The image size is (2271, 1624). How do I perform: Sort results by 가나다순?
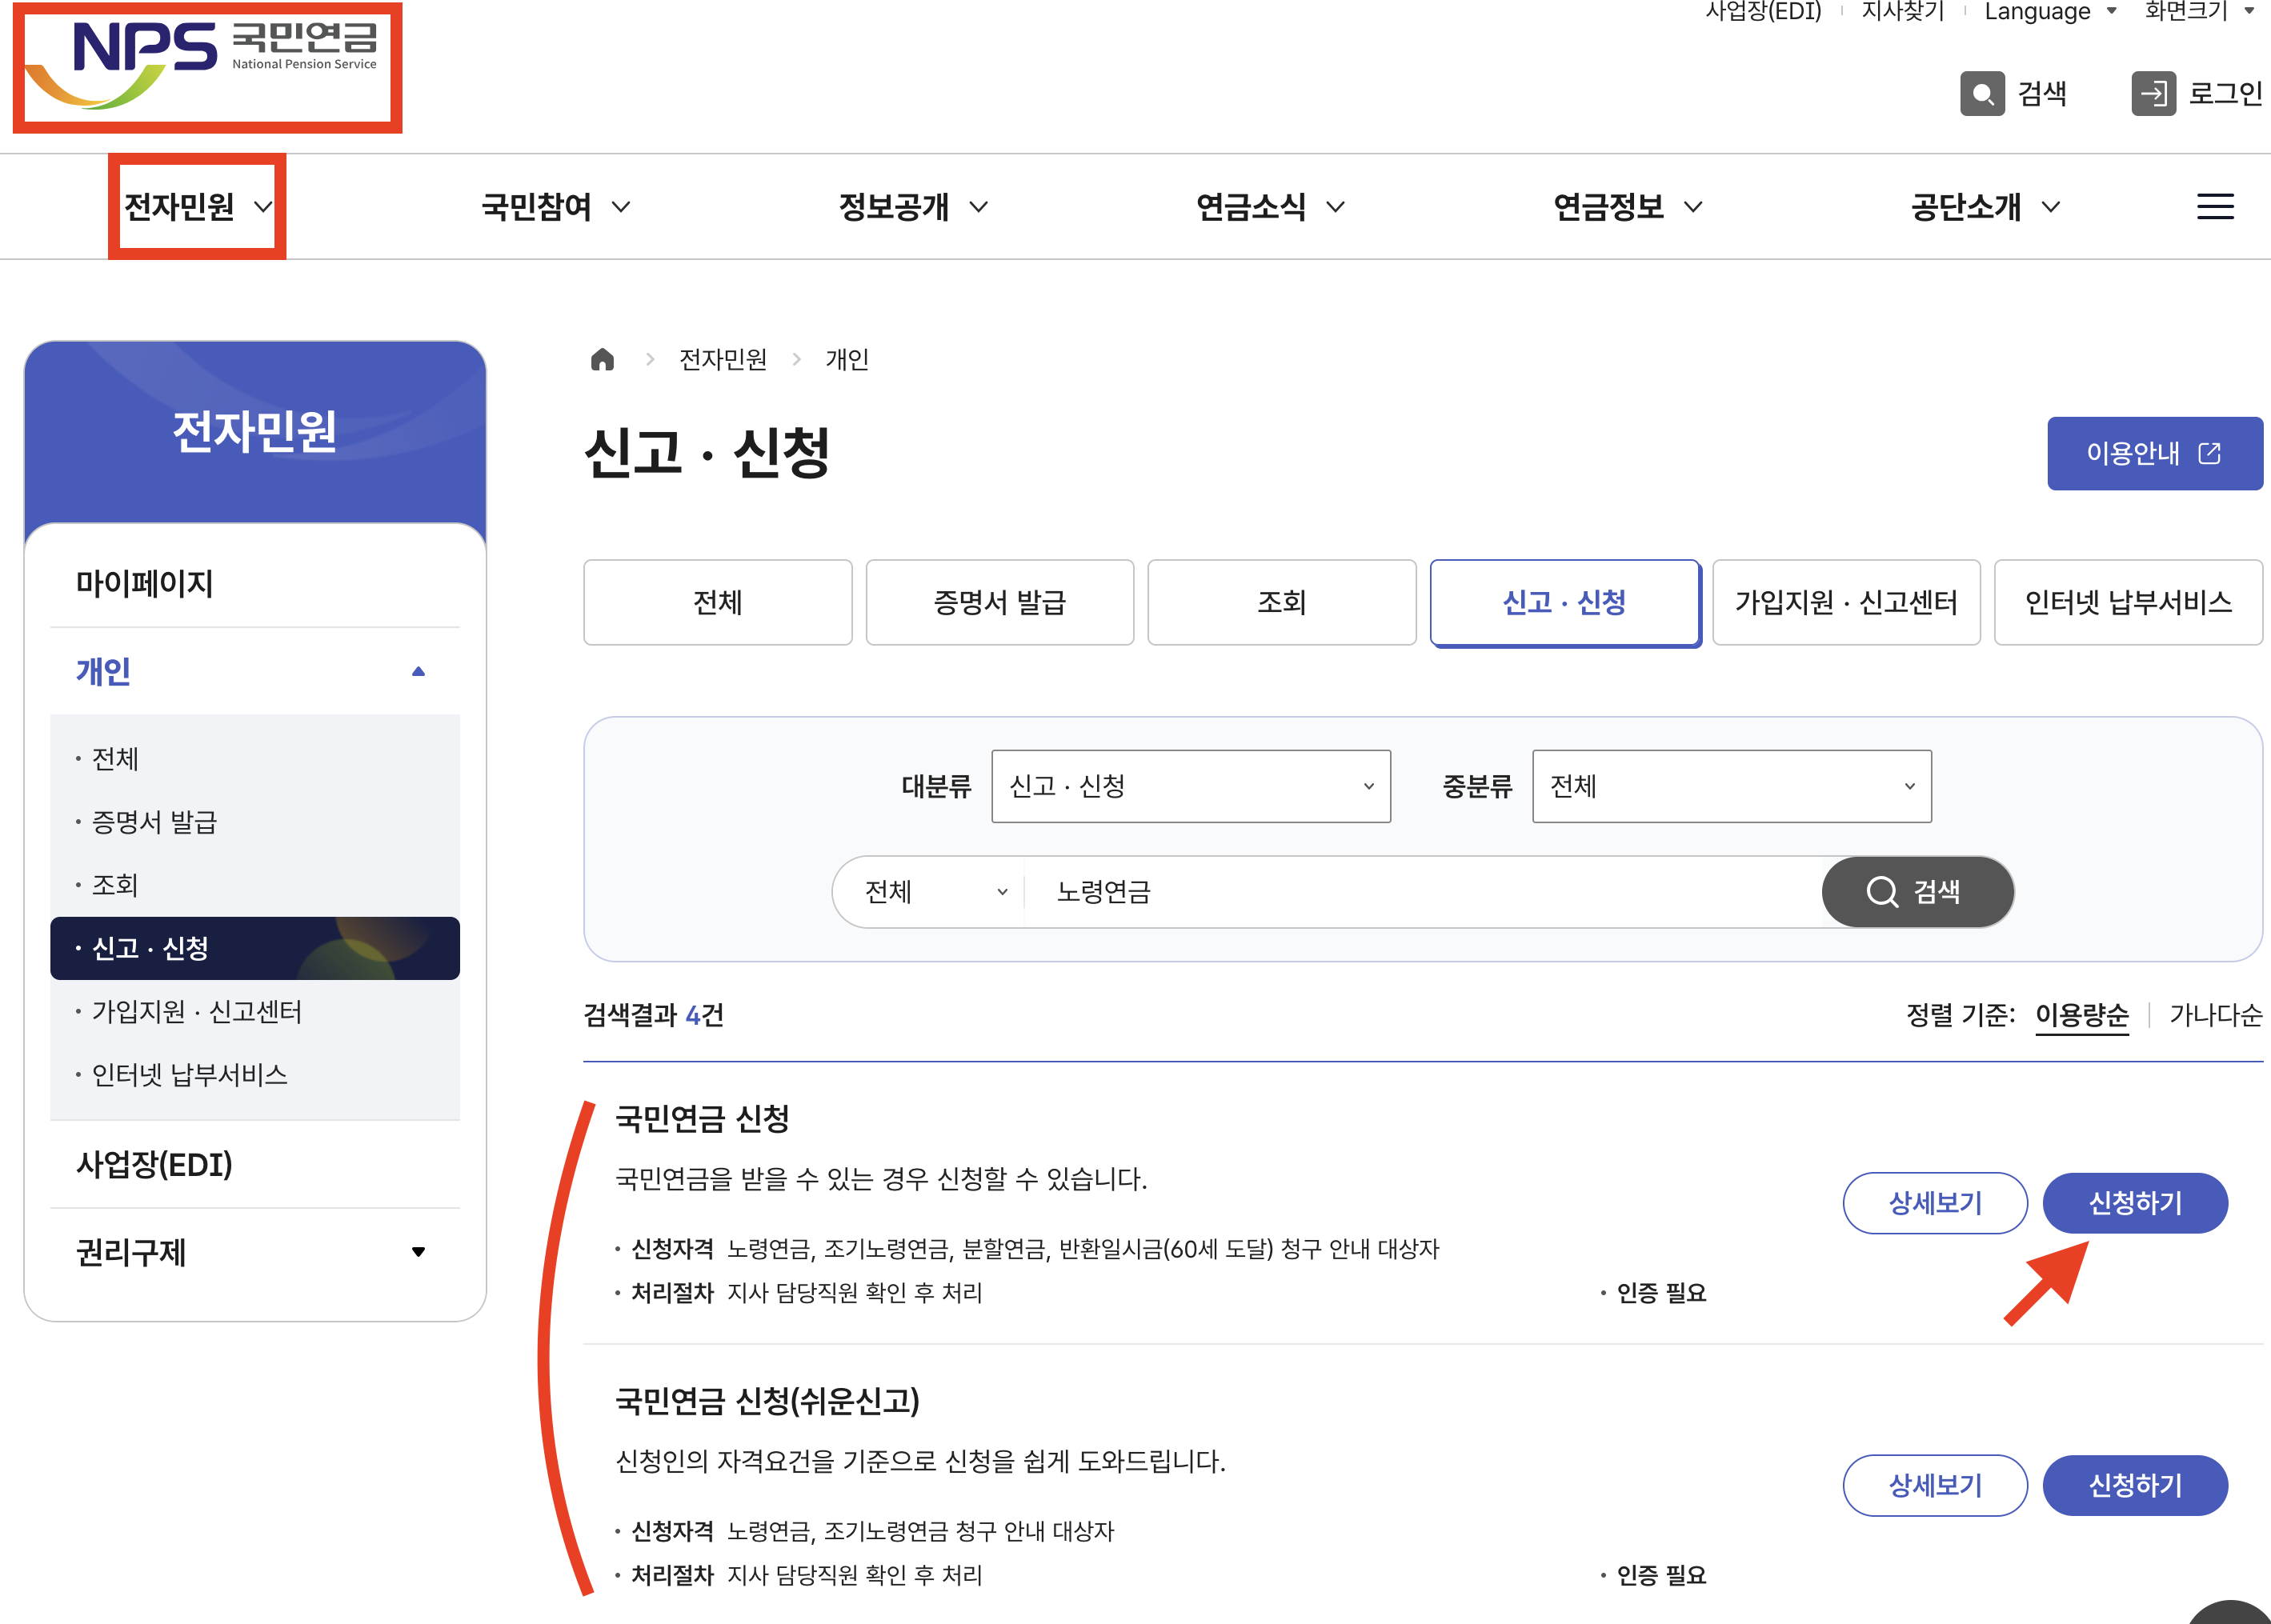2215,1015
